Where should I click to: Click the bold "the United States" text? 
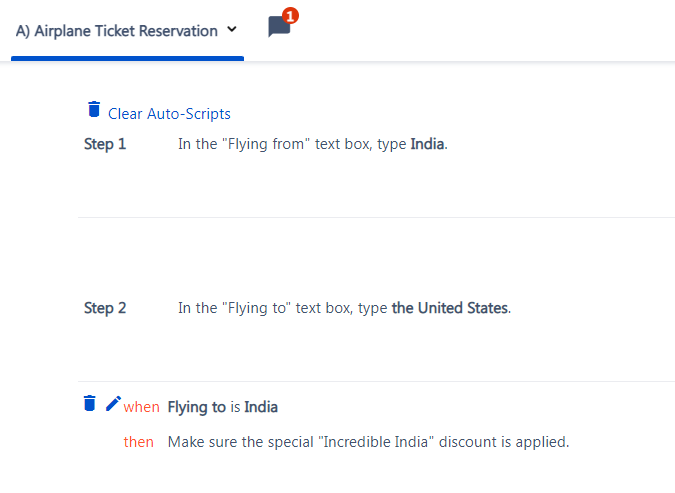pos(450,308)
